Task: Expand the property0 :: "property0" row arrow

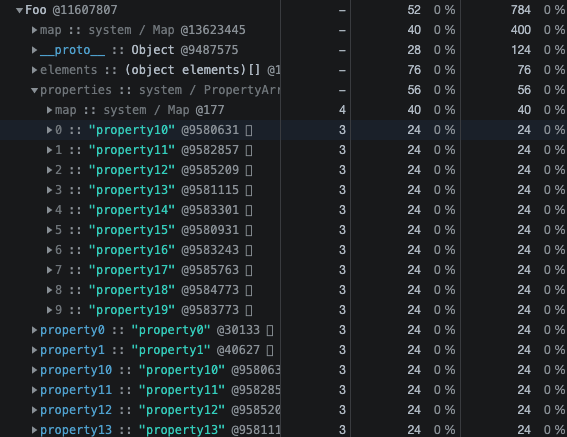Action: pos(34,330)
